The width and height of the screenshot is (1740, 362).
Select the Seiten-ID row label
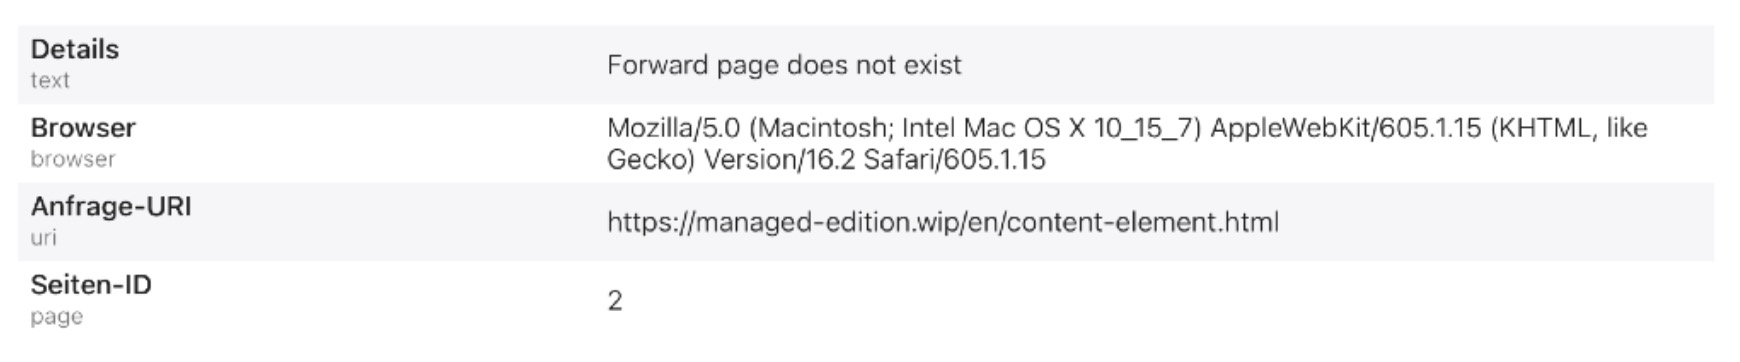pyautogui.click(x=91, y=285)
